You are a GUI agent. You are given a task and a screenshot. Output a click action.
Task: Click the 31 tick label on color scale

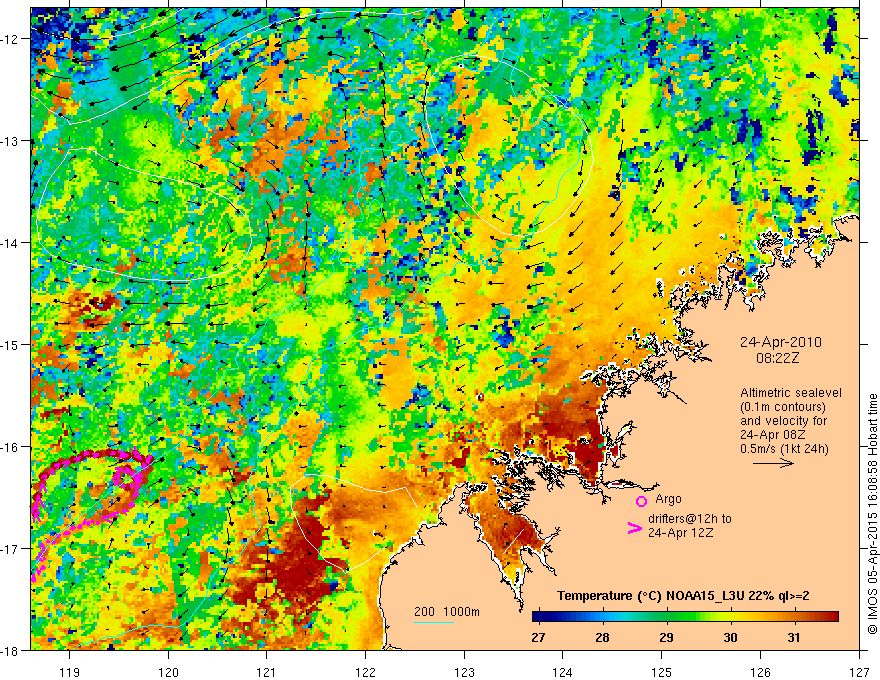click(794, 637)
